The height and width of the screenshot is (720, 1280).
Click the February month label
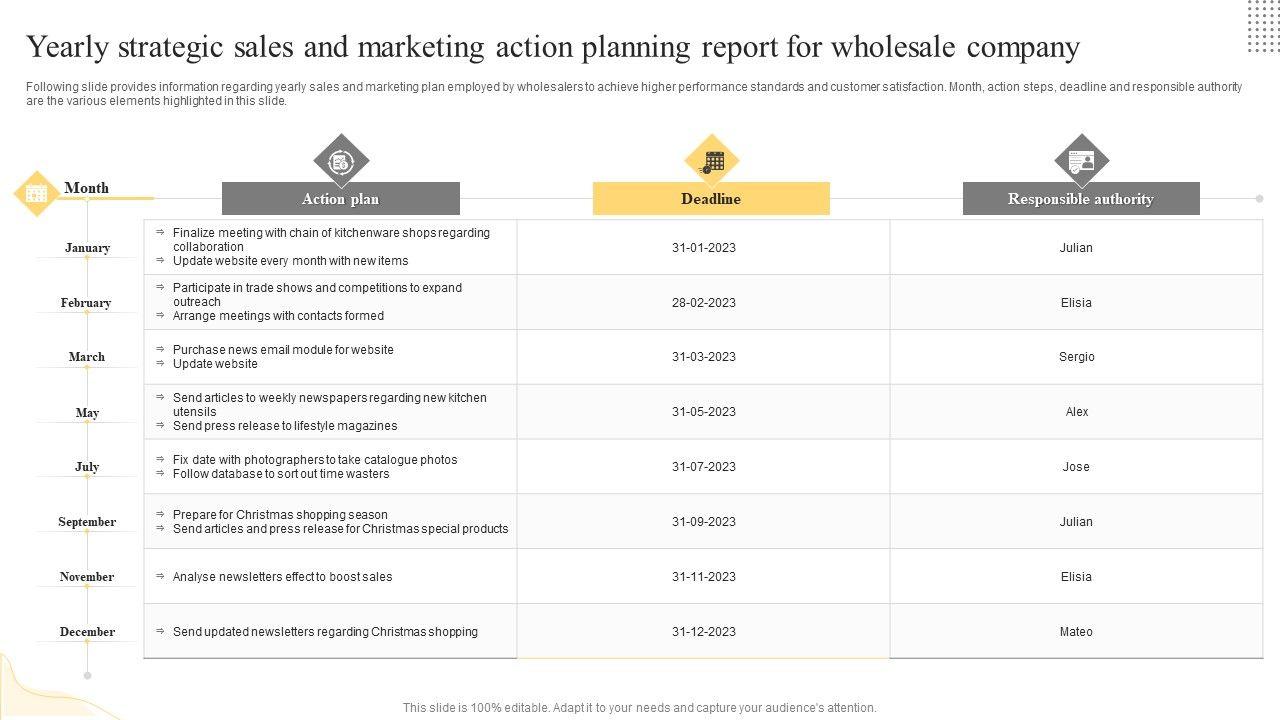click(x=86, y=303)
